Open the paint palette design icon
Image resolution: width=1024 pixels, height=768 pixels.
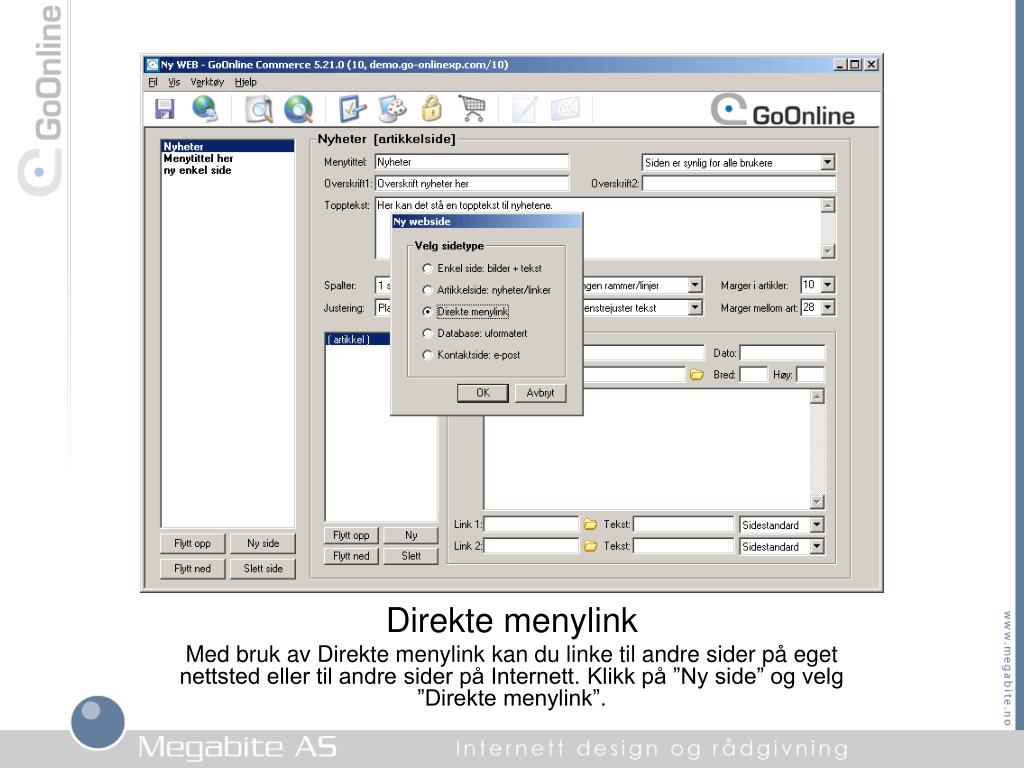[392, 109]
